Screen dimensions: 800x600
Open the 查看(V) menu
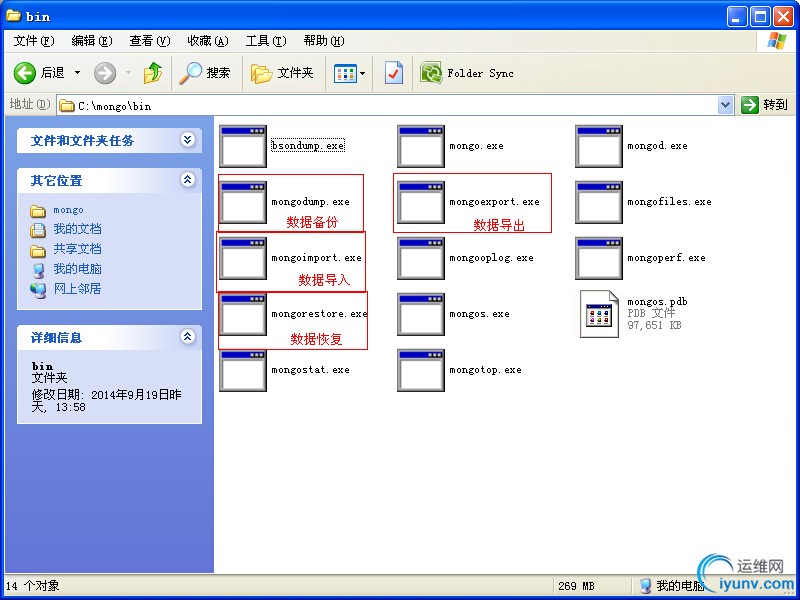(x=150, y=41)
